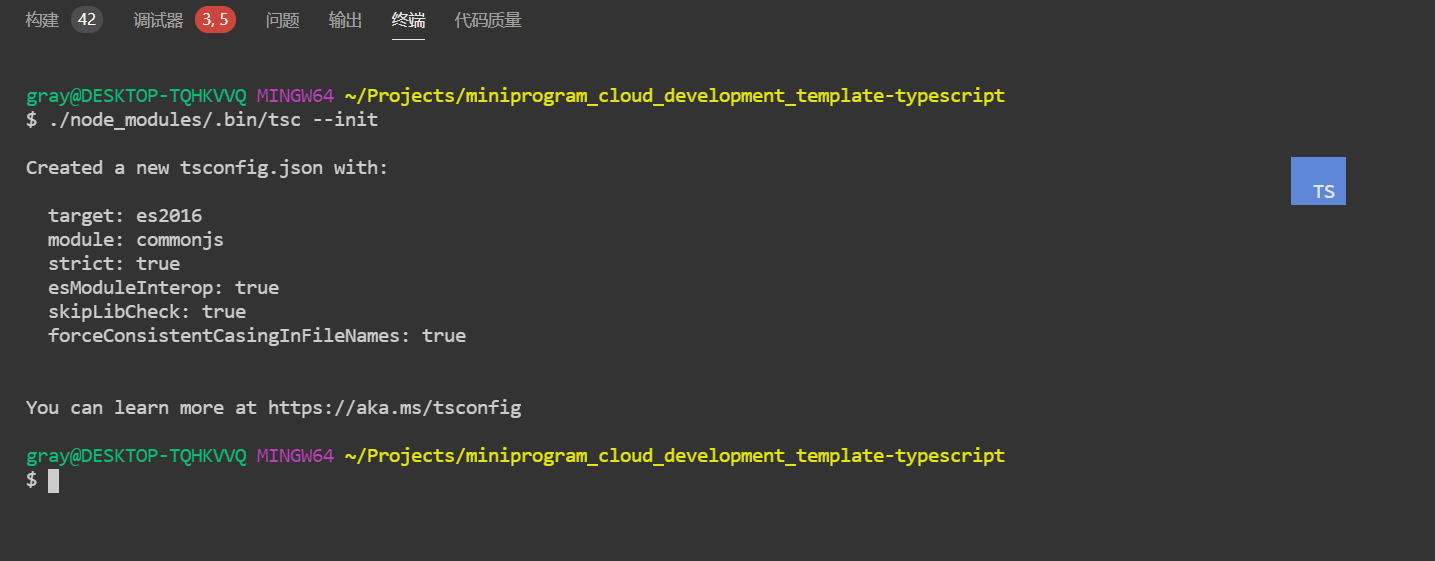The image size is (1435, 561).
Task: Click the red 3, 5 debugger badge
Action: (x=215, y=20)
